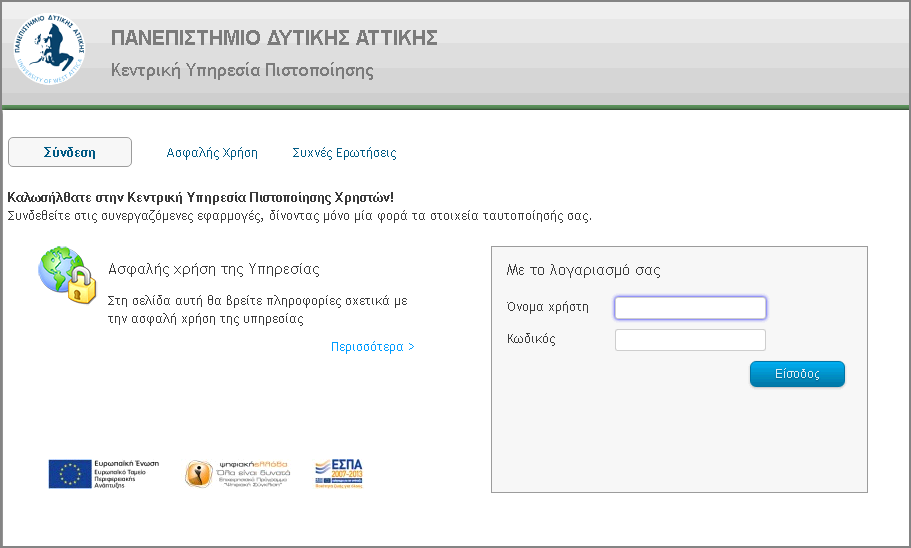The image size is (911, 548).
Task: Click the ΠΑΝΕΠΙΣΤΗΜΙΟ ΔΥΤΙΚΗΣ ΑΤΤΙΚΗΣ header title
Action: tap(274, 38)
